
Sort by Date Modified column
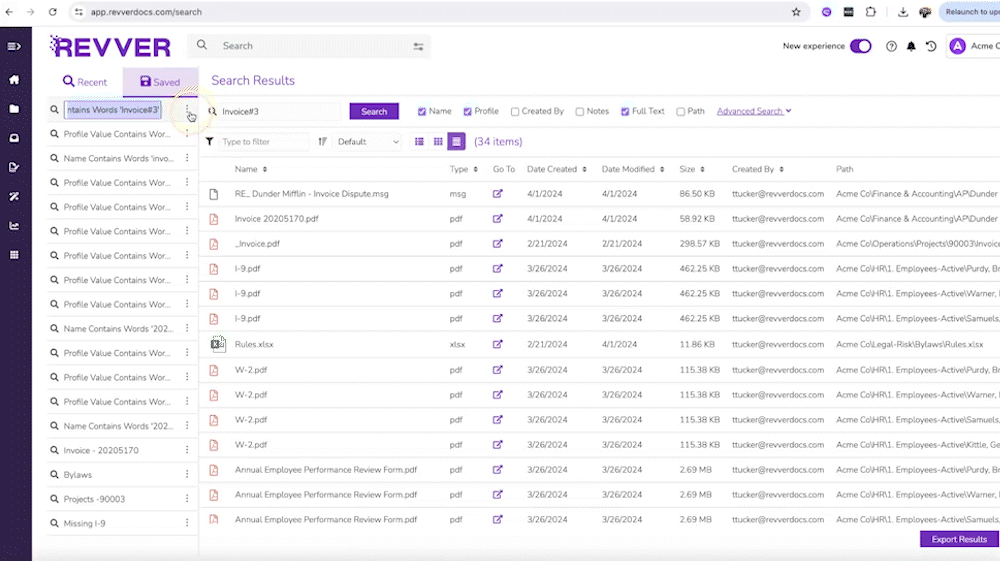[633, 169]
